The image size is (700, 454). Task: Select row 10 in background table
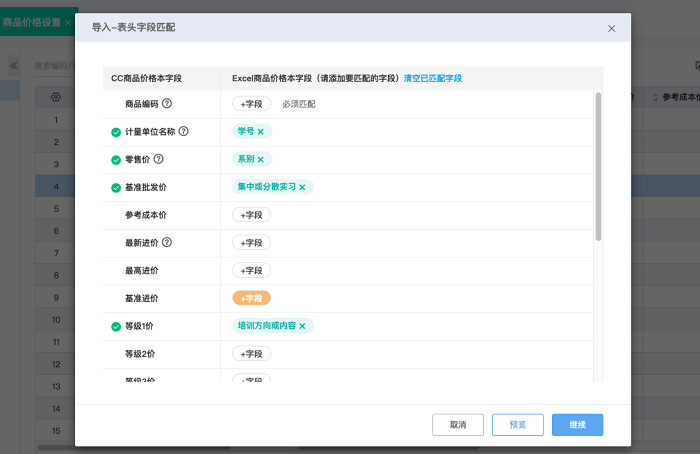point(56,320)
